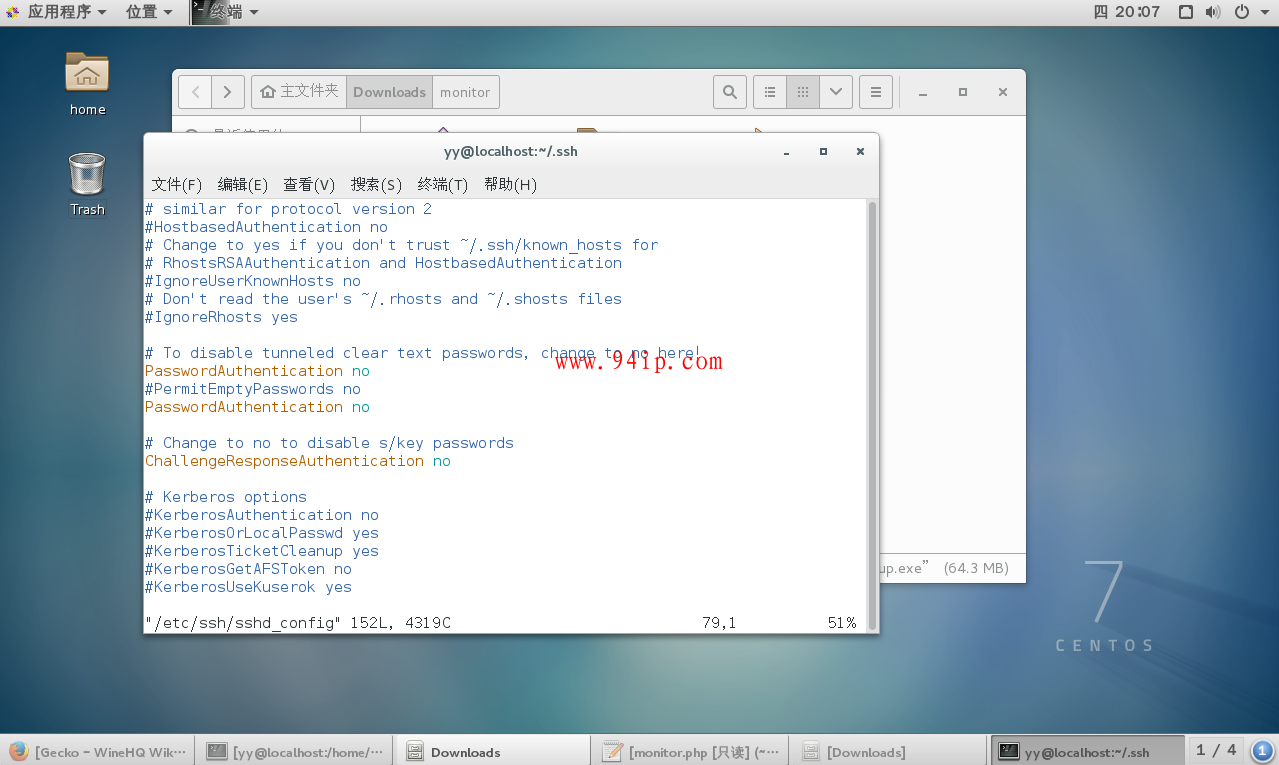Open hamburger menu in Files window

[875, 92]
